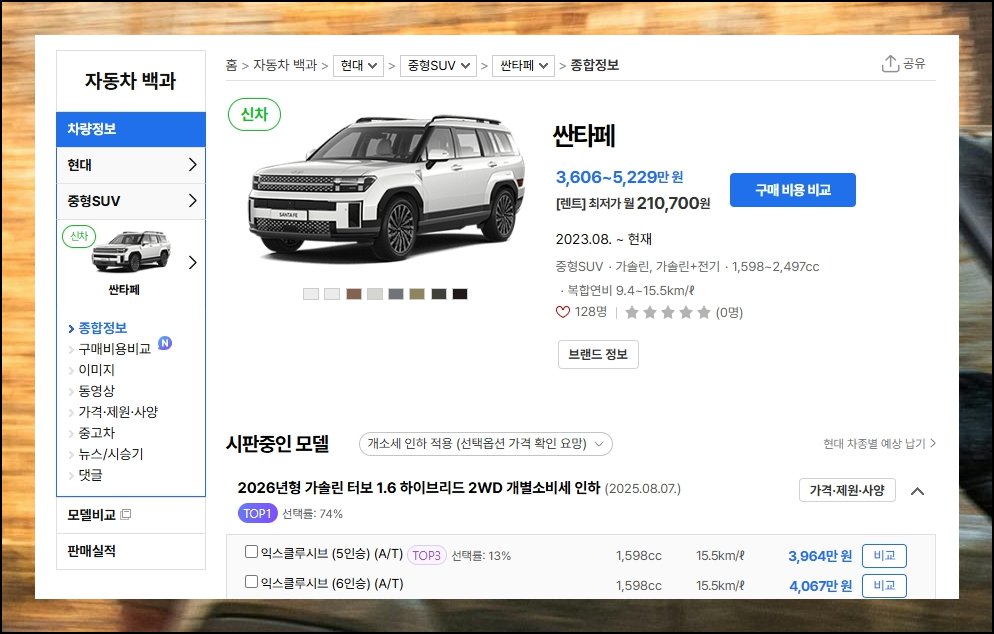Open 구매비용비교 in the sidebar
Image resolution: width=994 pixels, height=634 pixels.
click(x=115, y=349)
